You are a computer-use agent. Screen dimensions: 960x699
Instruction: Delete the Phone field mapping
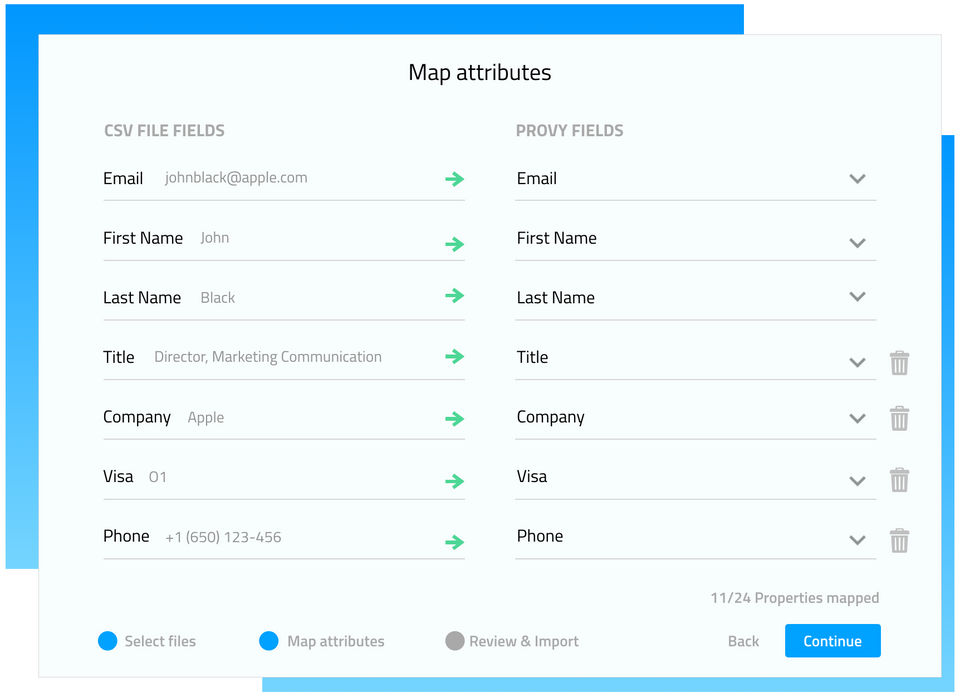899,540
